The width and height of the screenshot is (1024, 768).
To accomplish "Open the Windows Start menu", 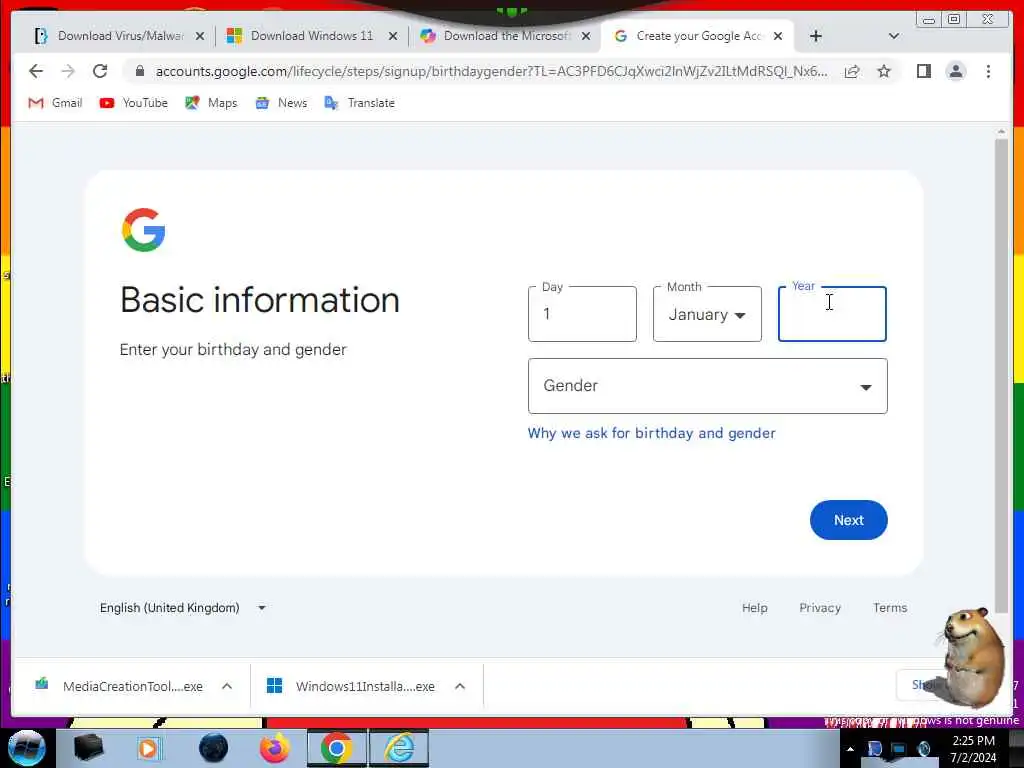I will tap(26, 748).
